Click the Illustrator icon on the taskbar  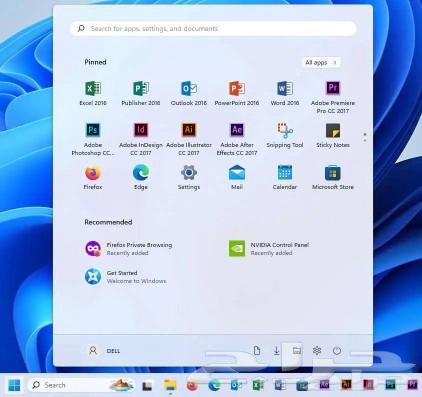click(346, 385)
